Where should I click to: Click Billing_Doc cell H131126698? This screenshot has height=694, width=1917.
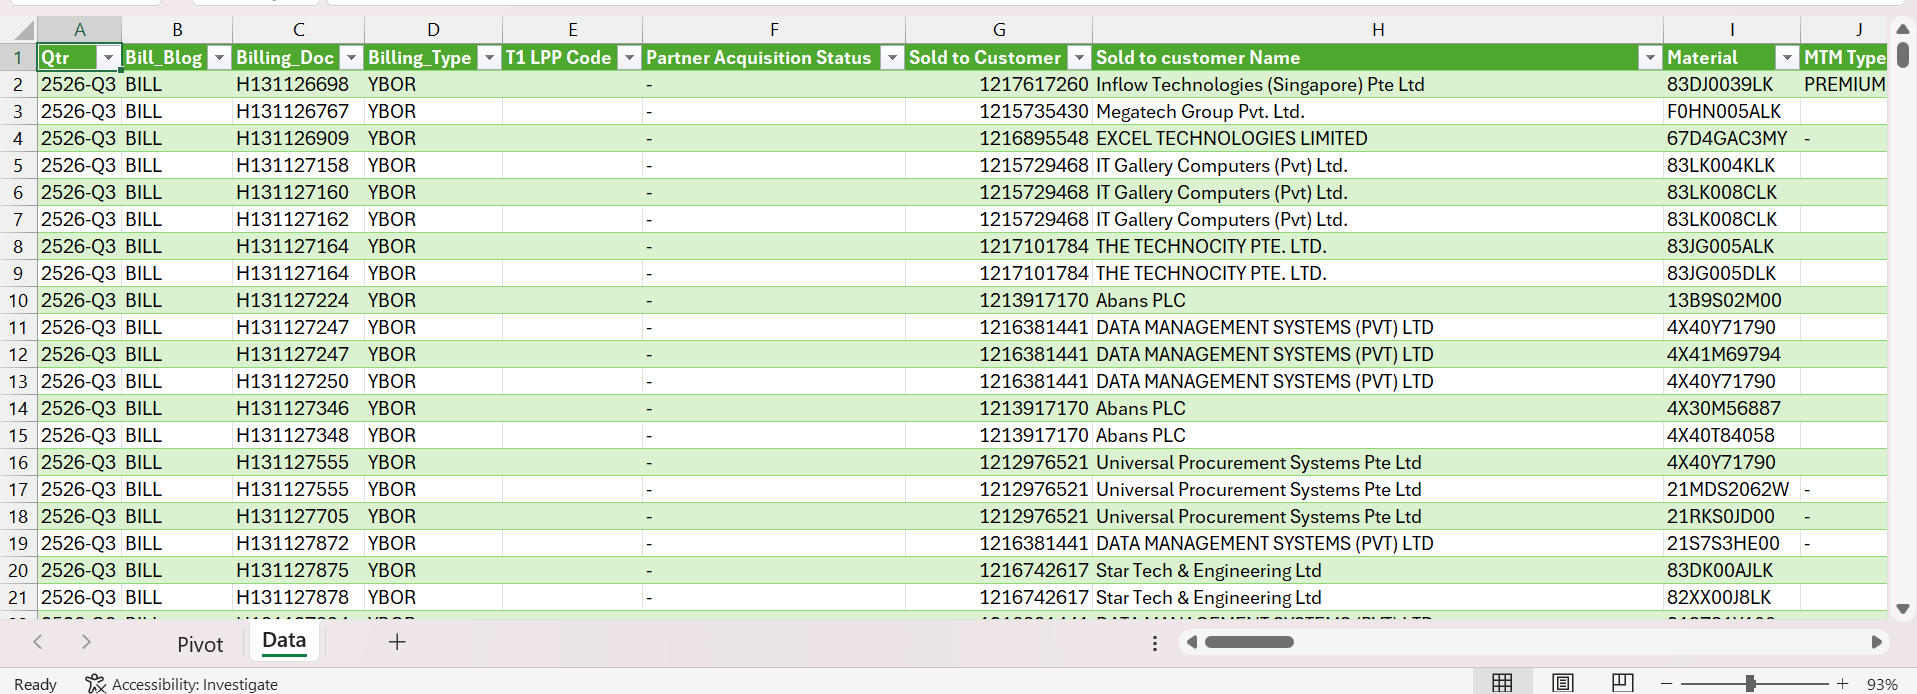click(x=298, y=85)
